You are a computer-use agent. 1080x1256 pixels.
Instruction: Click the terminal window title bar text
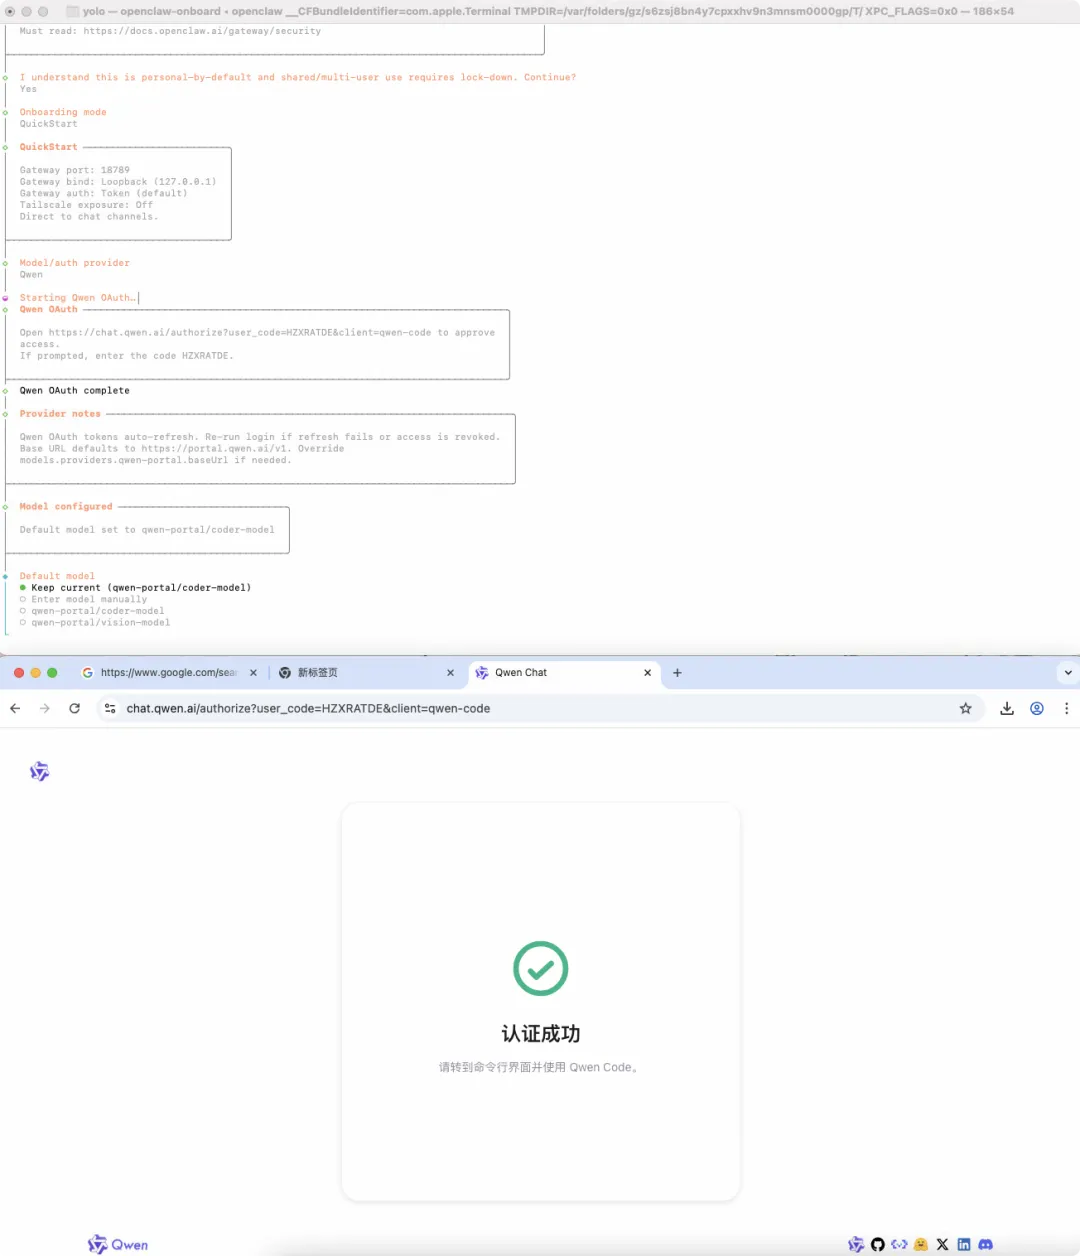(548, 11)
